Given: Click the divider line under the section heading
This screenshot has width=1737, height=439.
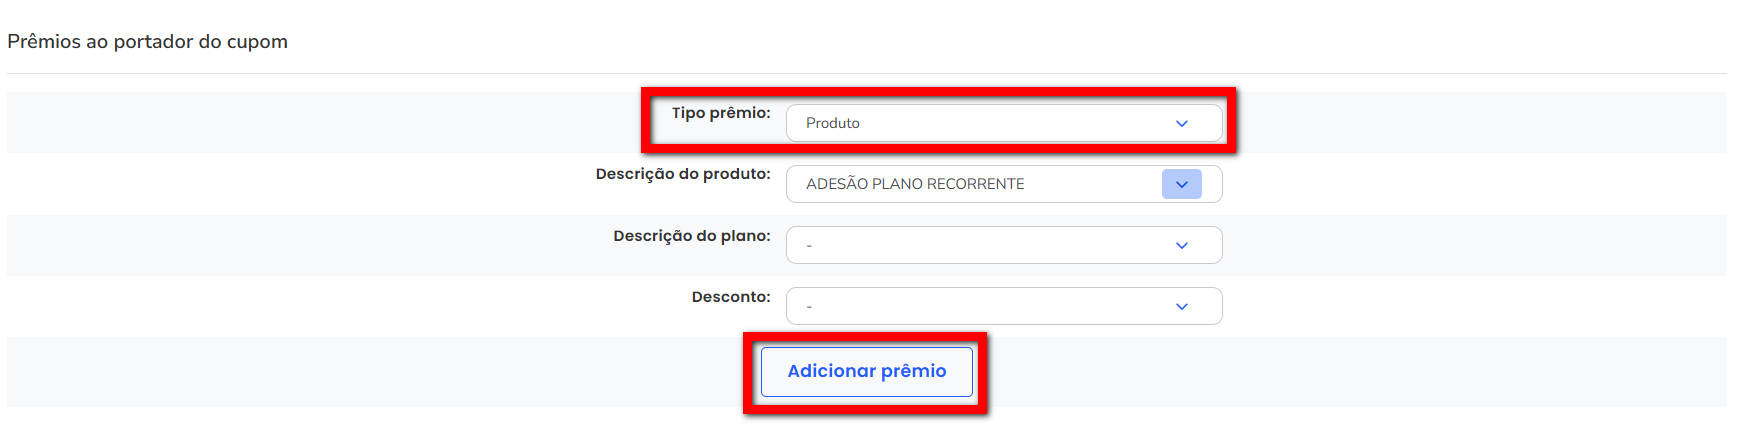Looking at the screenshot, I should pyautogui.click(x=866, y=73).
